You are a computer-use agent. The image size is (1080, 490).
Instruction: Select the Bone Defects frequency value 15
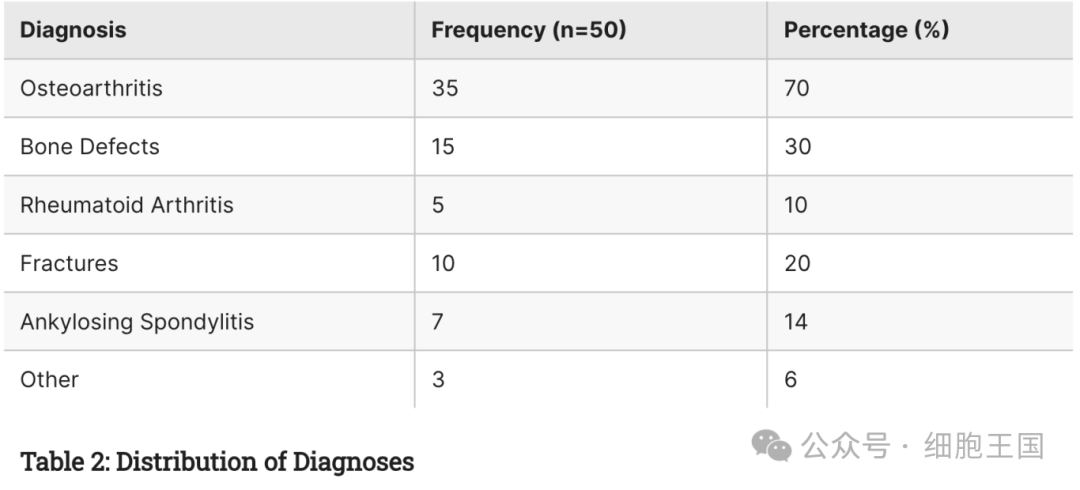(444, 147)
